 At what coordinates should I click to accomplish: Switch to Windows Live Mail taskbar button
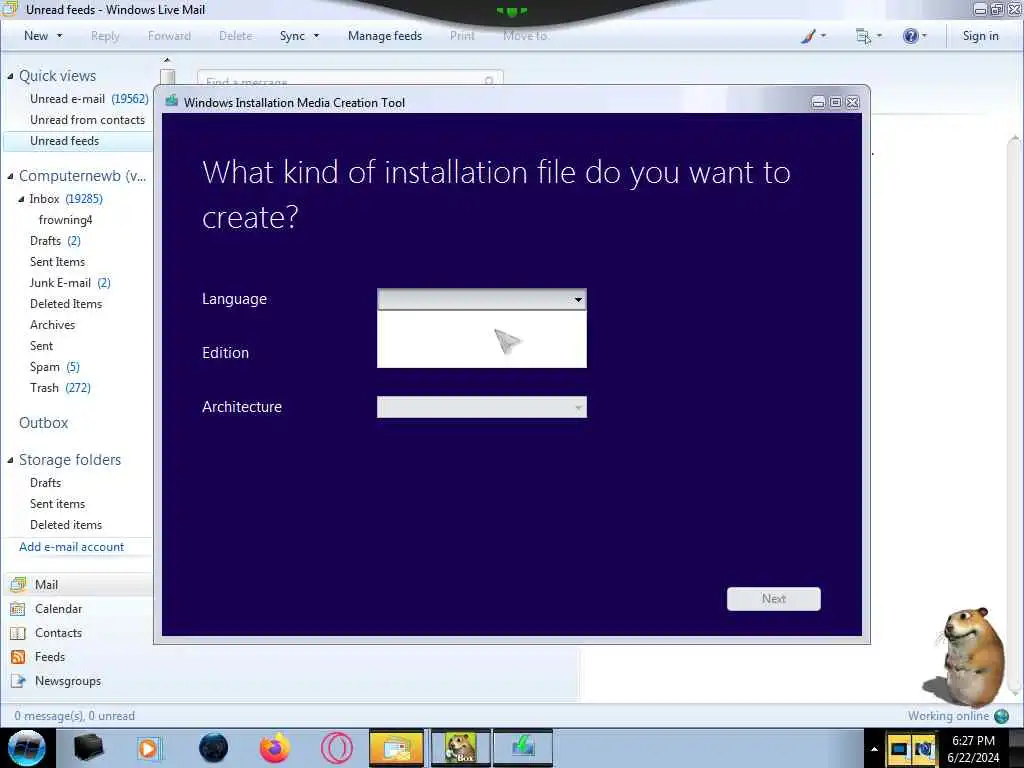(x=396, y=748)
